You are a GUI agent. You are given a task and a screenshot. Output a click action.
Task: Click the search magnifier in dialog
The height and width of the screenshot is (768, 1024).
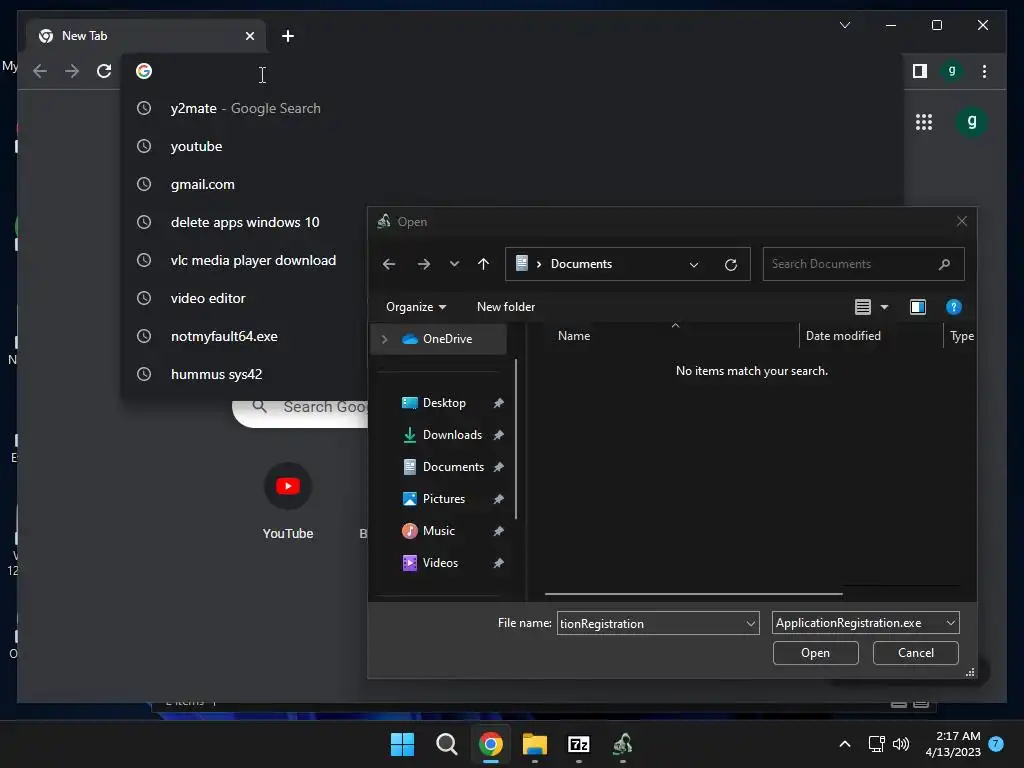(944, 264)
